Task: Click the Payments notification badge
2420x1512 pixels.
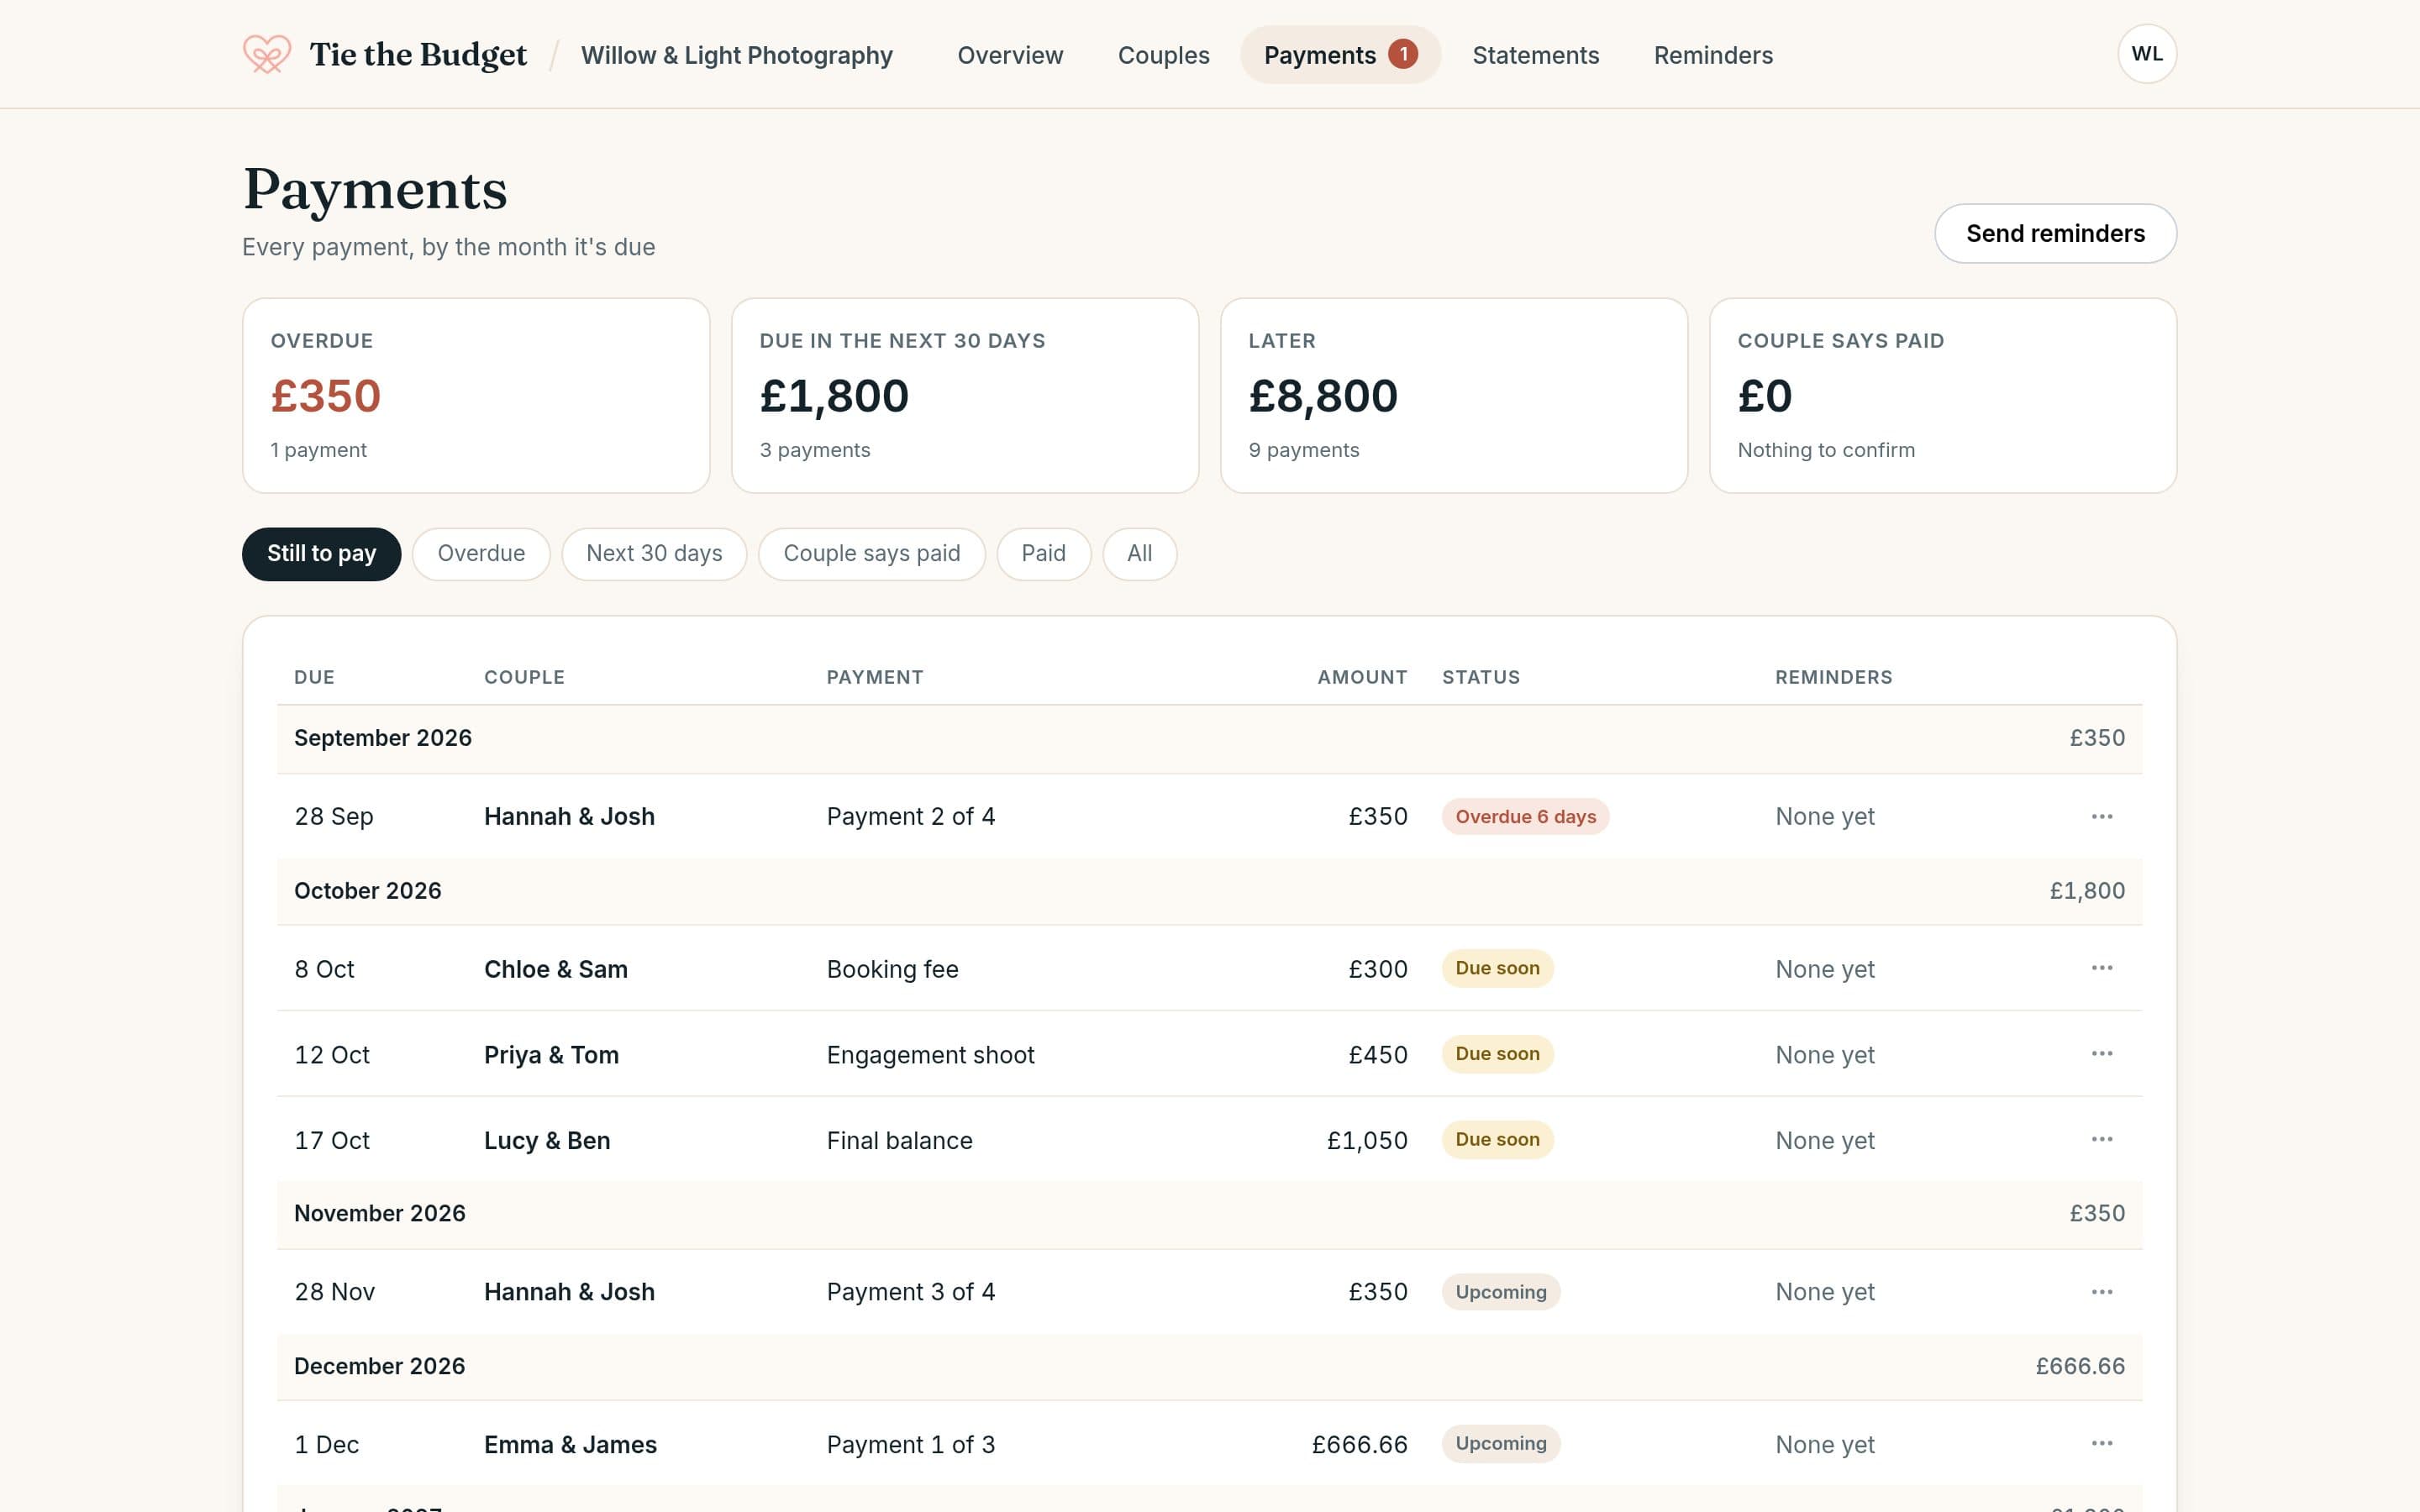Action: click(x=1403, y=54)
